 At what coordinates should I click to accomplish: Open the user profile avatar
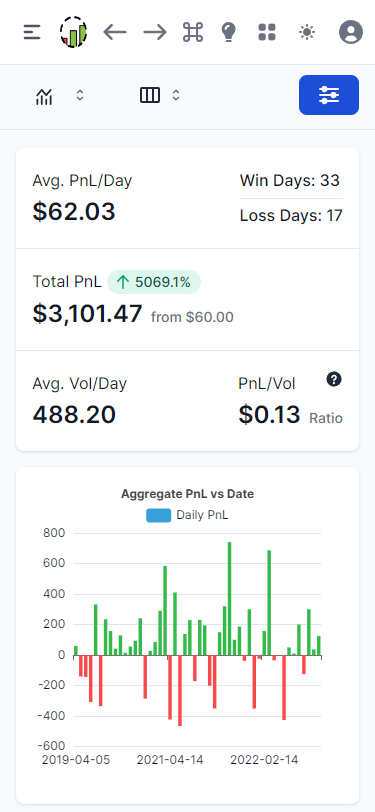pyautogui.click(x=351, y=32)
